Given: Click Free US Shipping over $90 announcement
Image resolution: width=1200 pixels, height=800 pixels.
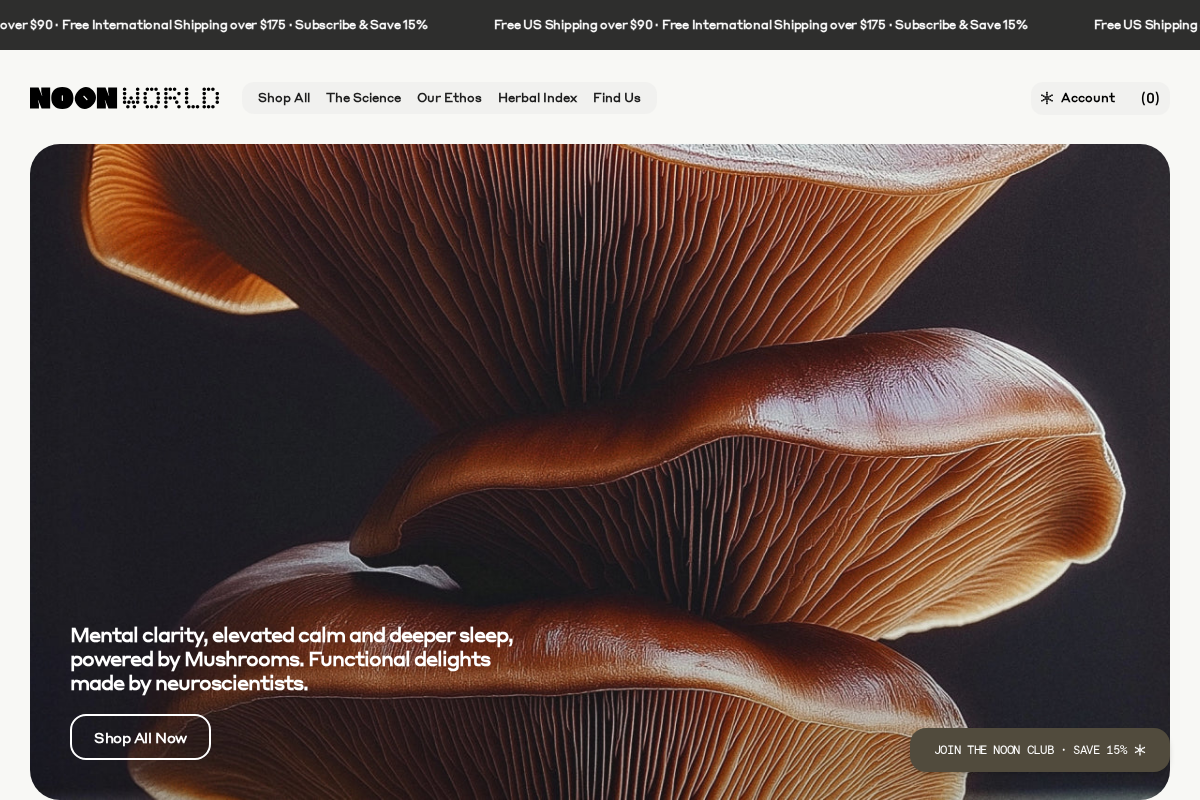Looking at the screenshot, I should coord(573,25).
